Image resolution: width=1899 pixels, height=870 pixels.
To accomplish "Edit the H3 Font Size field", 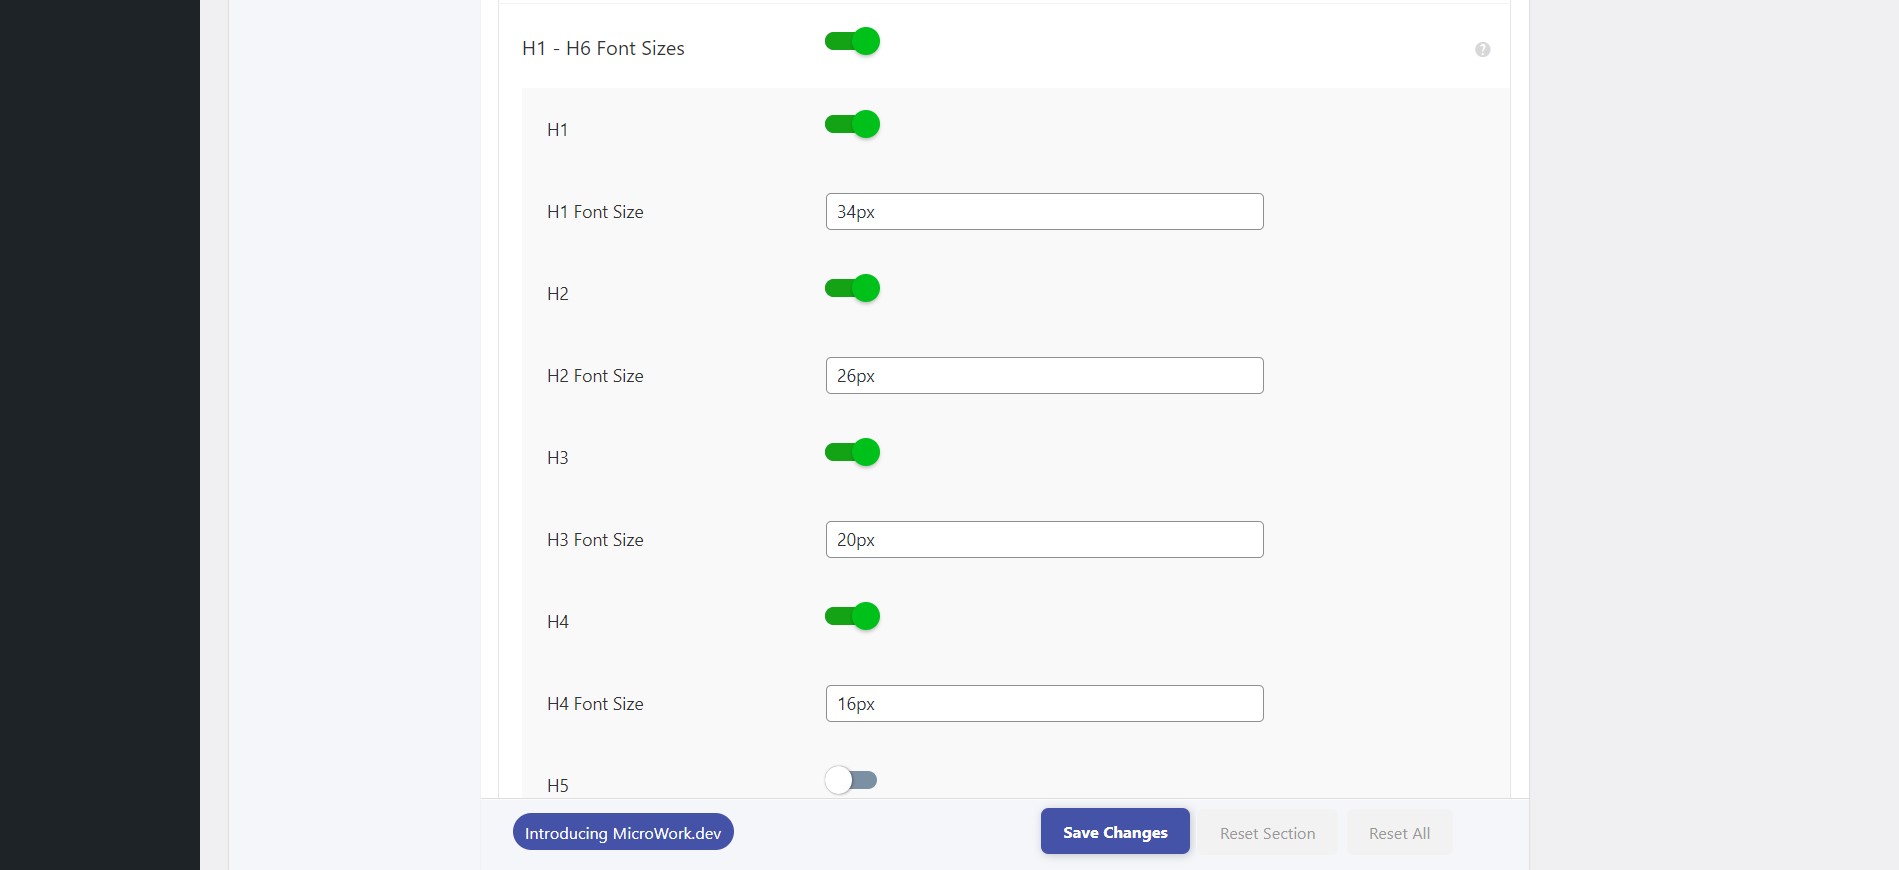I will [x=1044, y=540].
